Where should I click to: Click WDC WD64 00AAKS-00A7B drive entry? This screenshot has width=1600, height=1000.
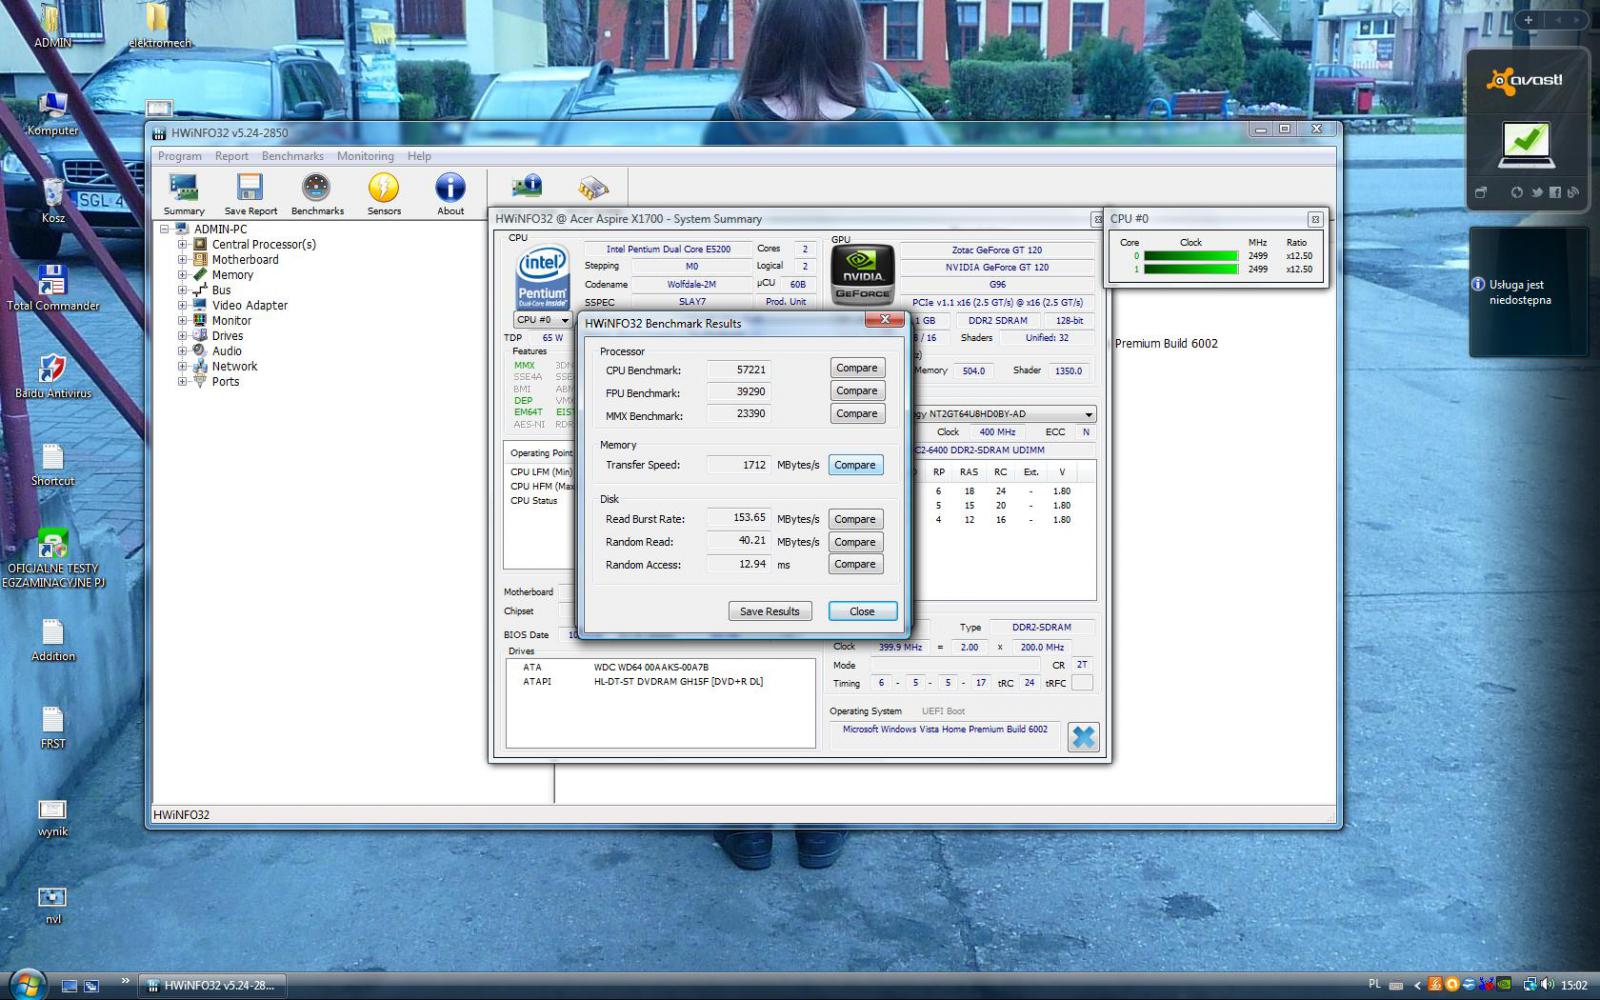point(651,667)
